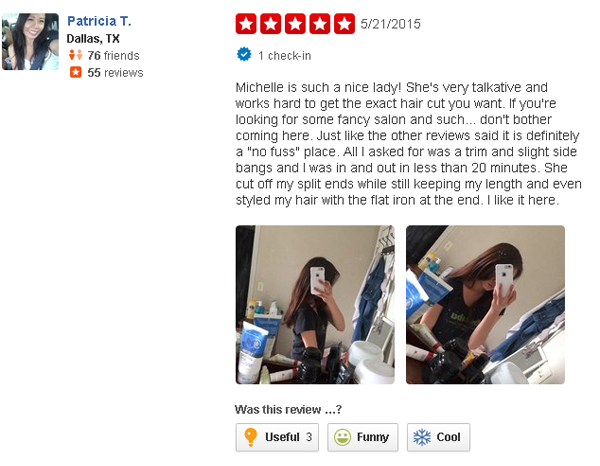600x466 pixels.
Task: Mark the review as Useful
Action: coord(277,437)
